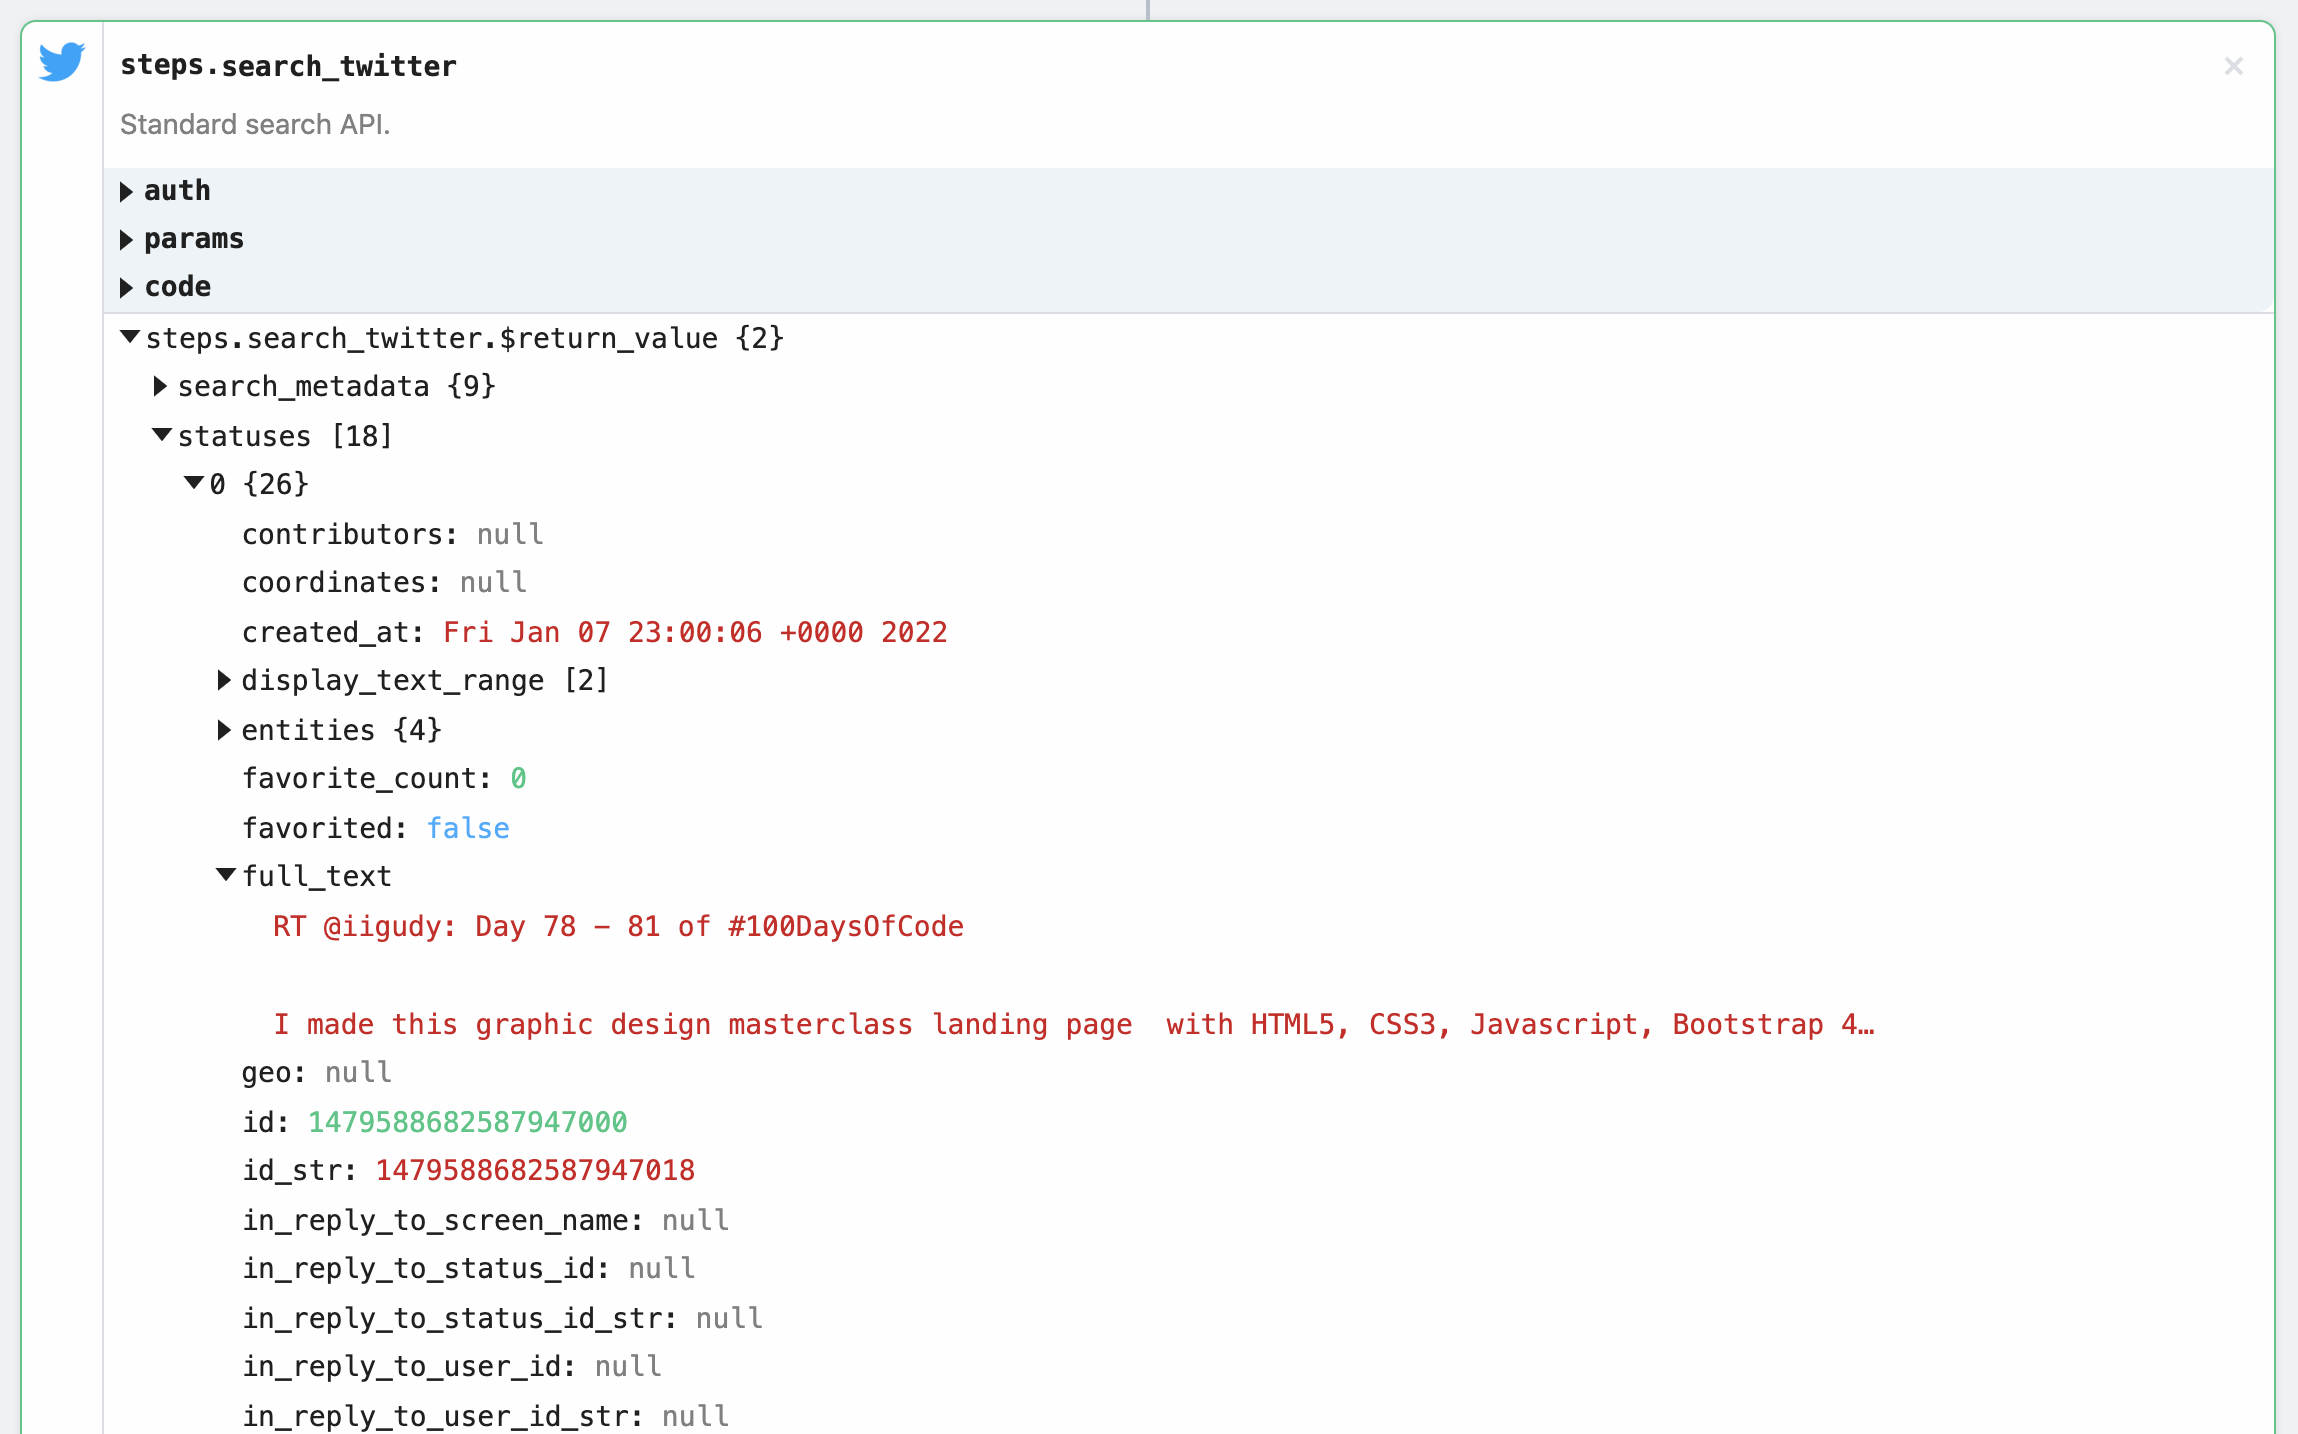Click the Twitter bird icon

62,62
